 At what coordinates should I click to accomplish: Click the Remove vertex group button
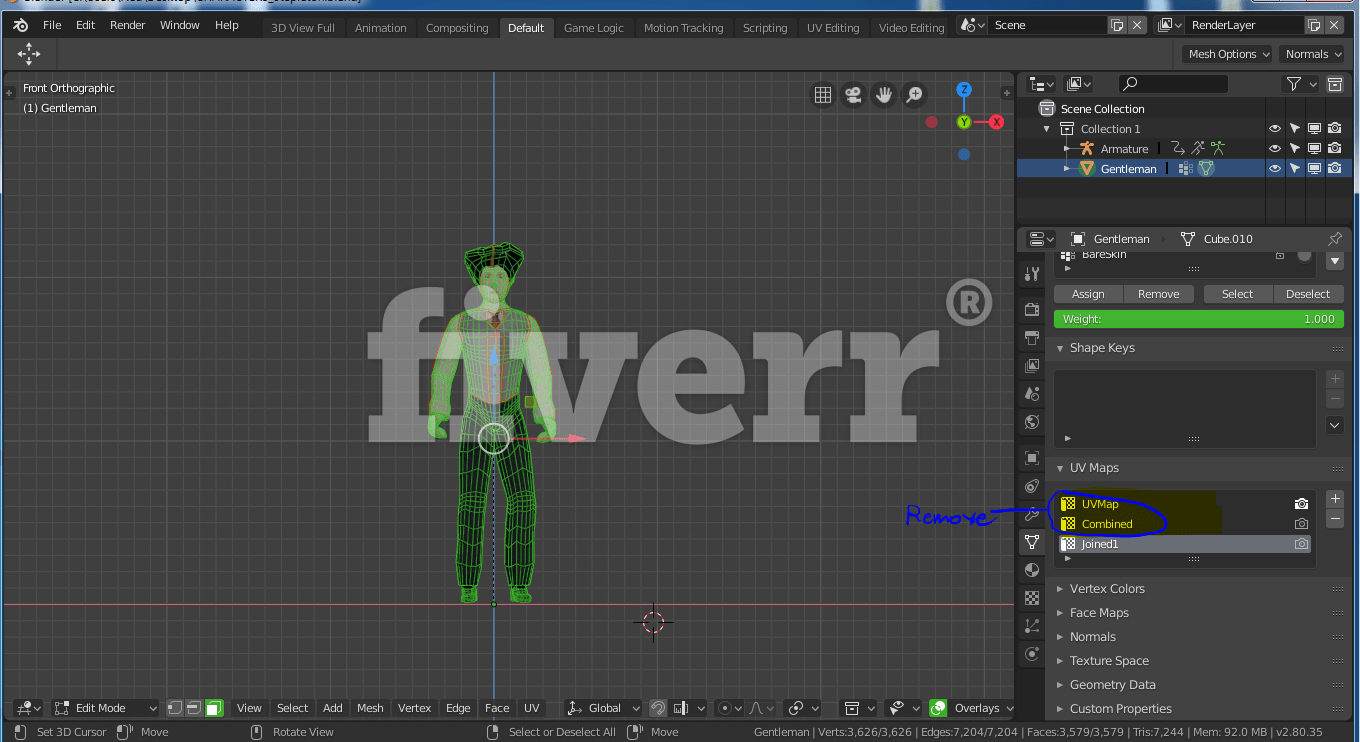(x=1158, y=294)
